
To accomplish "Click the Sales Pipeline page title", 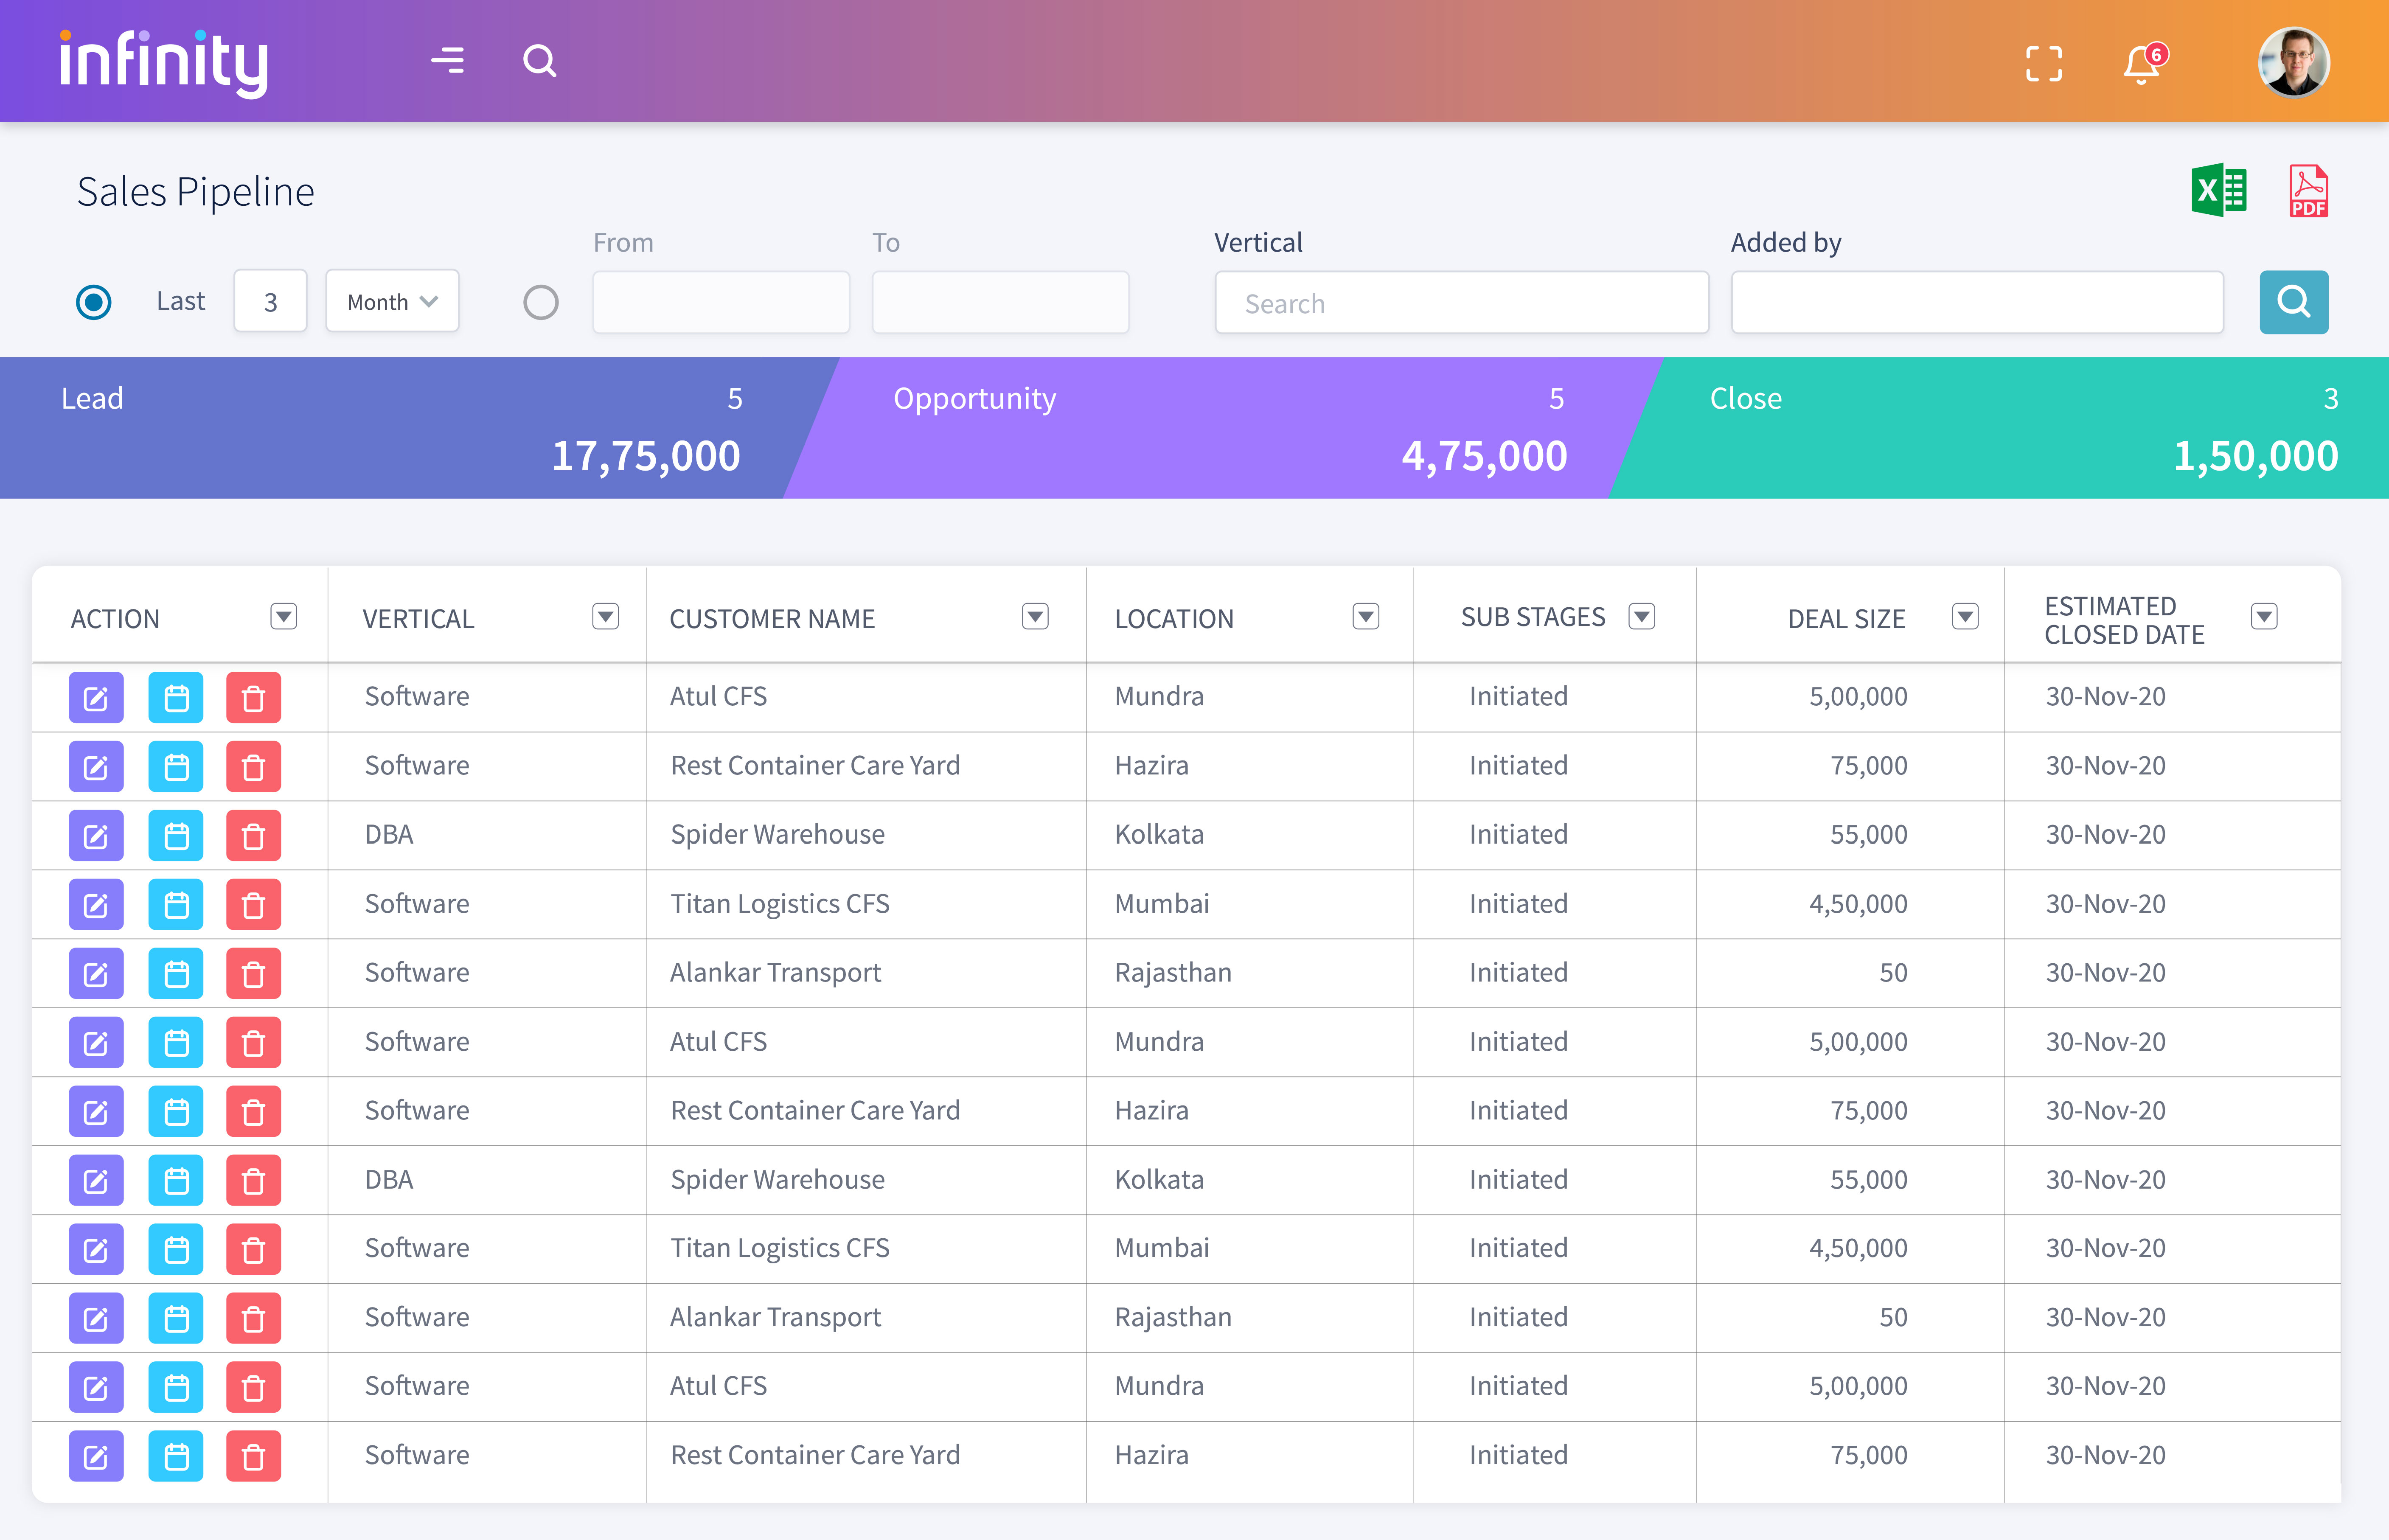I will point(196,192).
